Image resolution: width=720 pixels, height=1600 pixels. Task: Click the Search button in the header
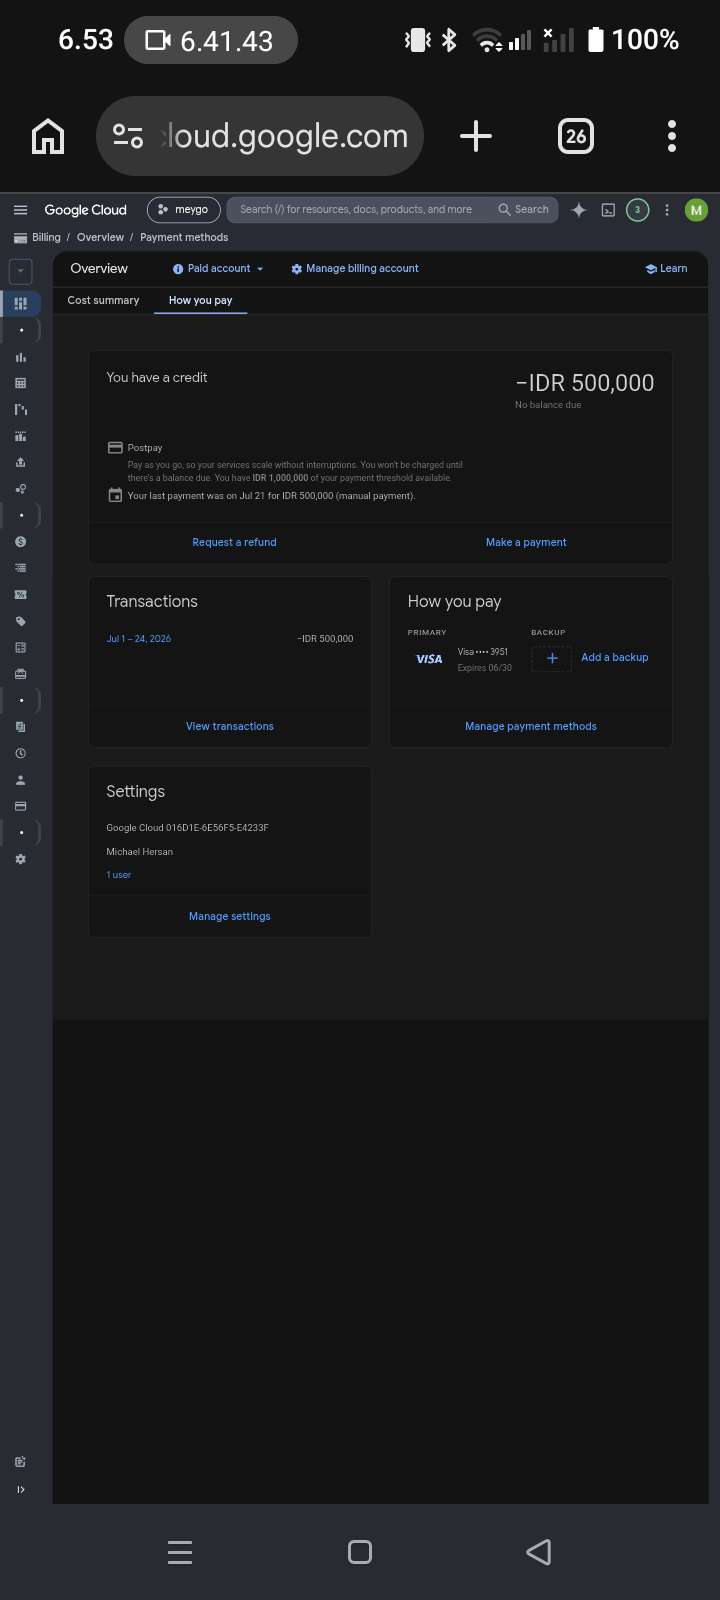(524, 210)
